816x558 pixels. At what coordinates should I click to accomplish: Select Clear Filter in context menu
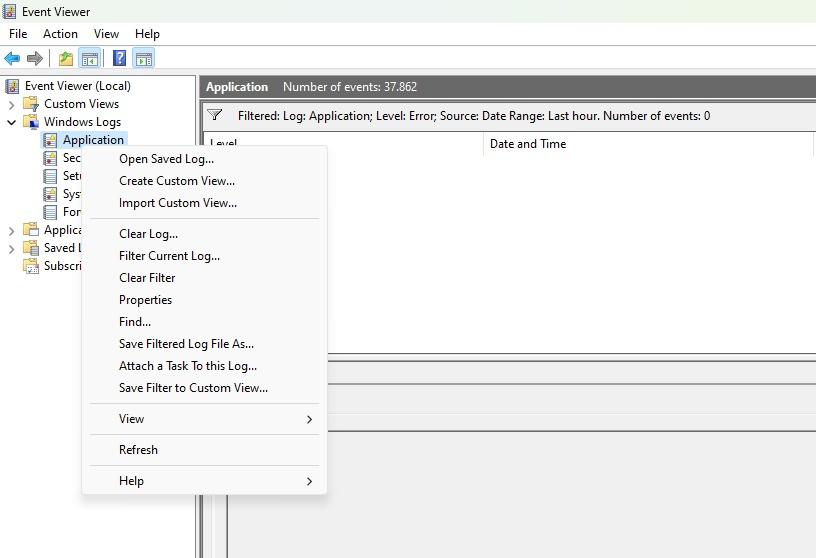147,278
